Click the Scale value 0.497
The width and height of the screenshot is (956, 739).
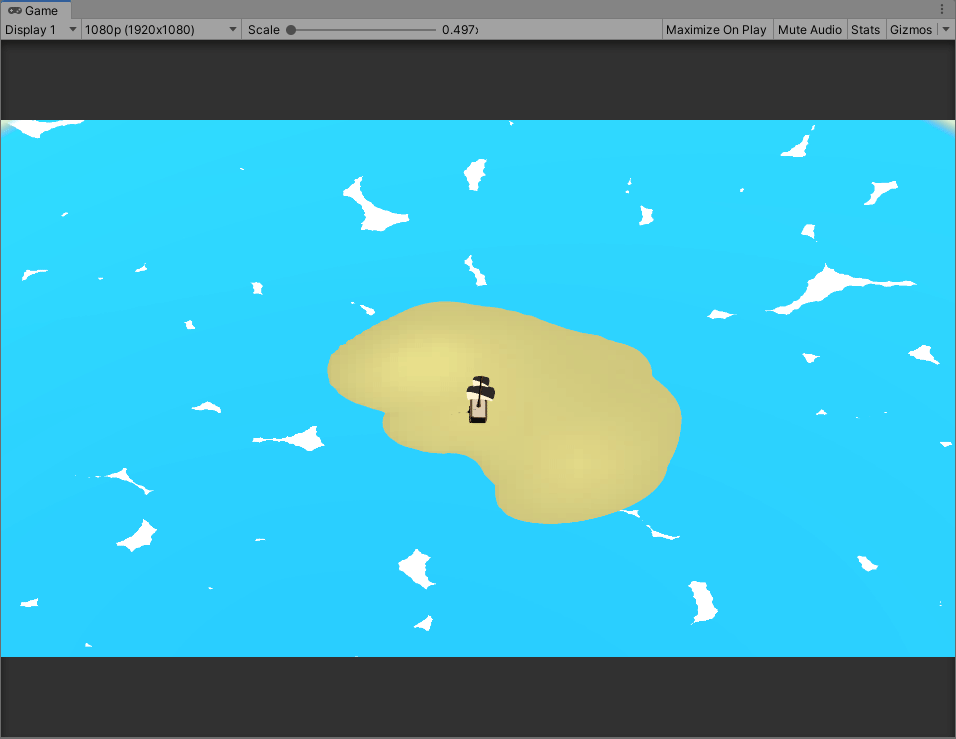(459, 30)
